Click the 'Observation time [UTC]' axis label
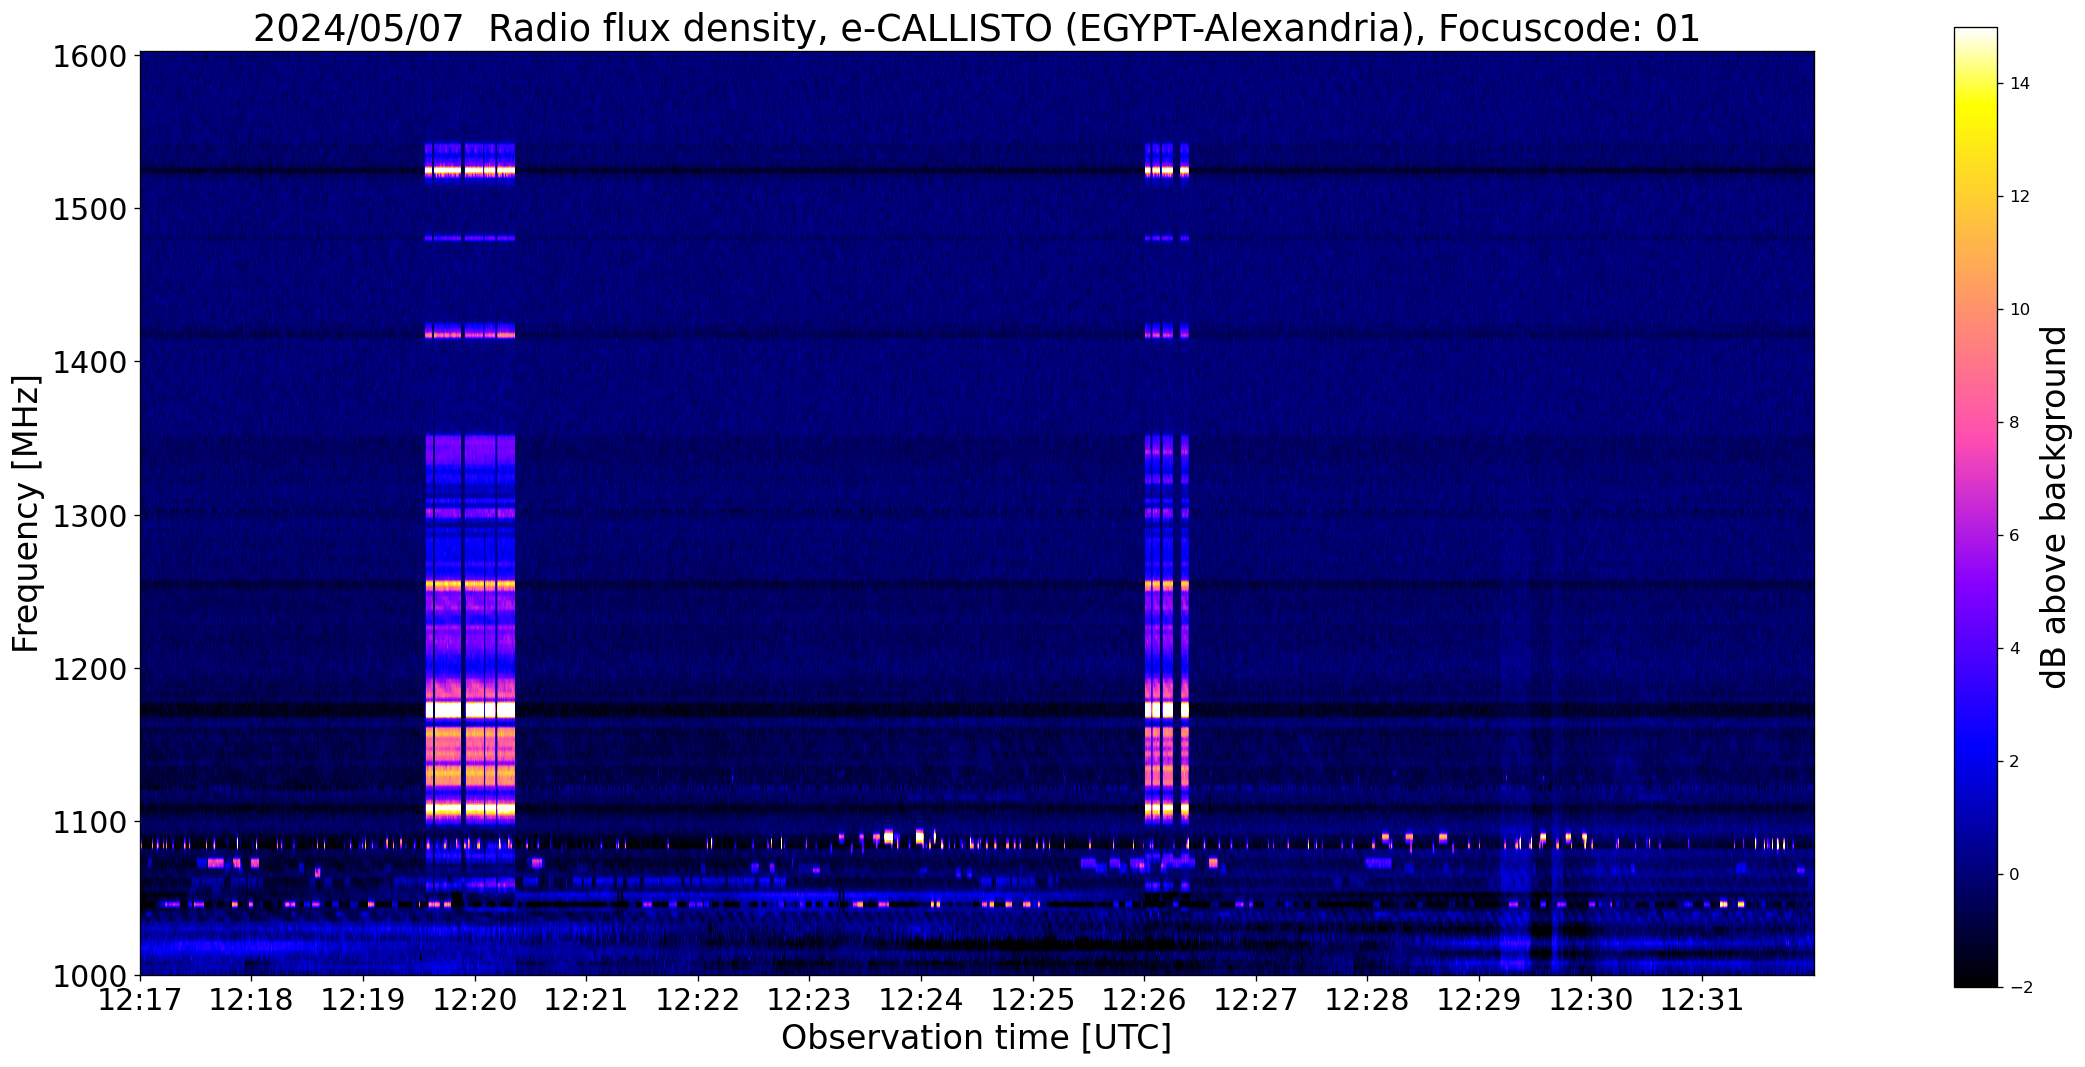 pyautogui.click(x=976, y=1038)
